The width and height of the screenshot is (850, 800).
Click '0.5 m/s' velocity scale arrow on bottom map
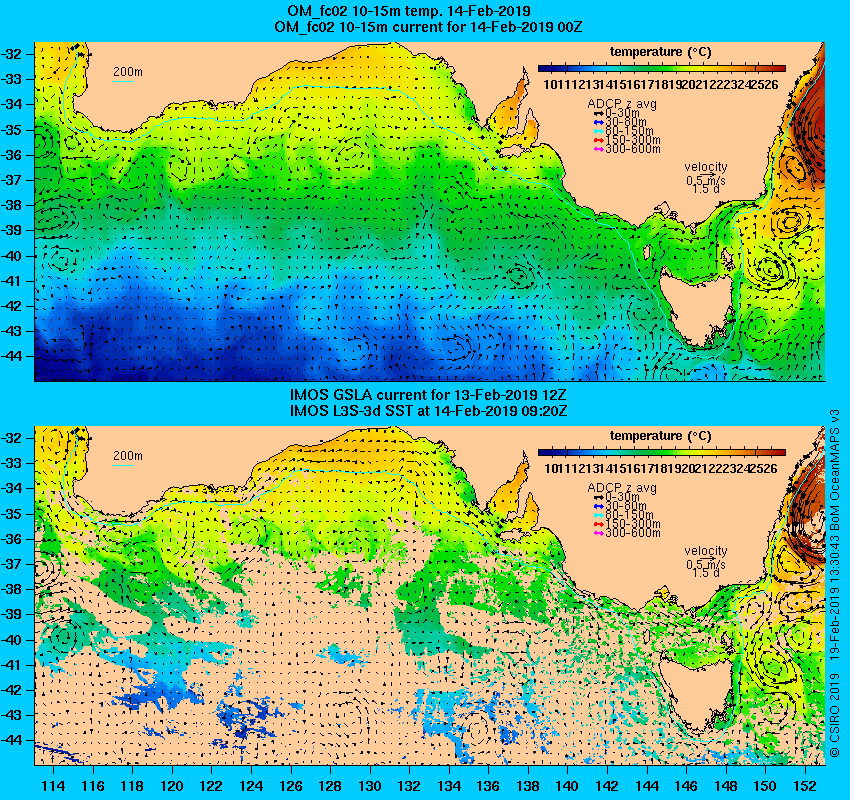click(x=707, y=559)
